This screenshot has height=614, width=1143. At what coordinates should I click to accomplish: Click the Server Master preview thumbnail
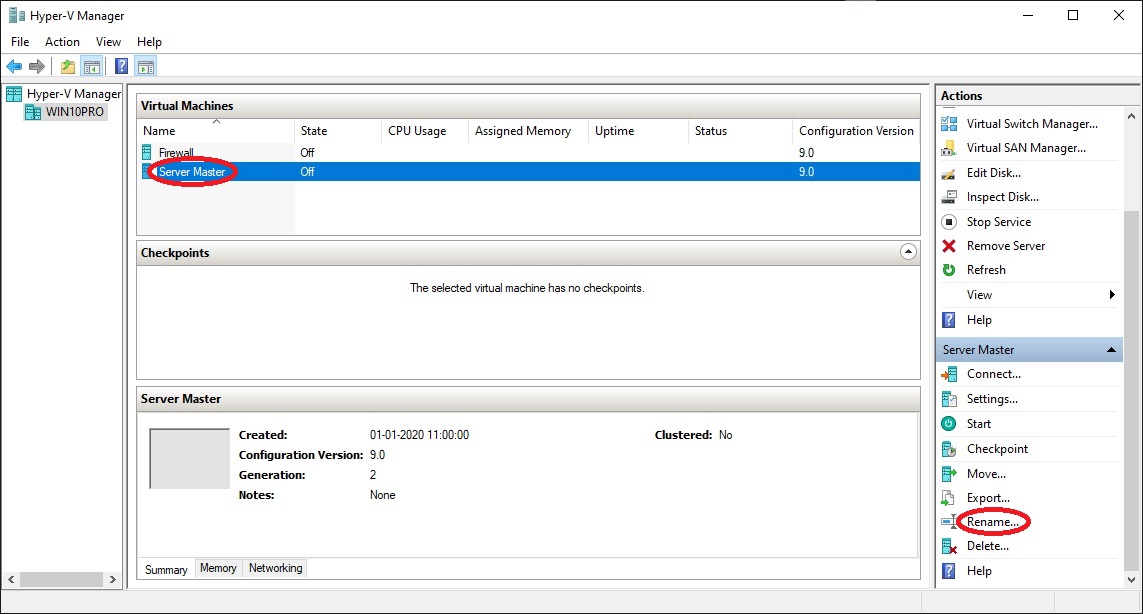190,459
